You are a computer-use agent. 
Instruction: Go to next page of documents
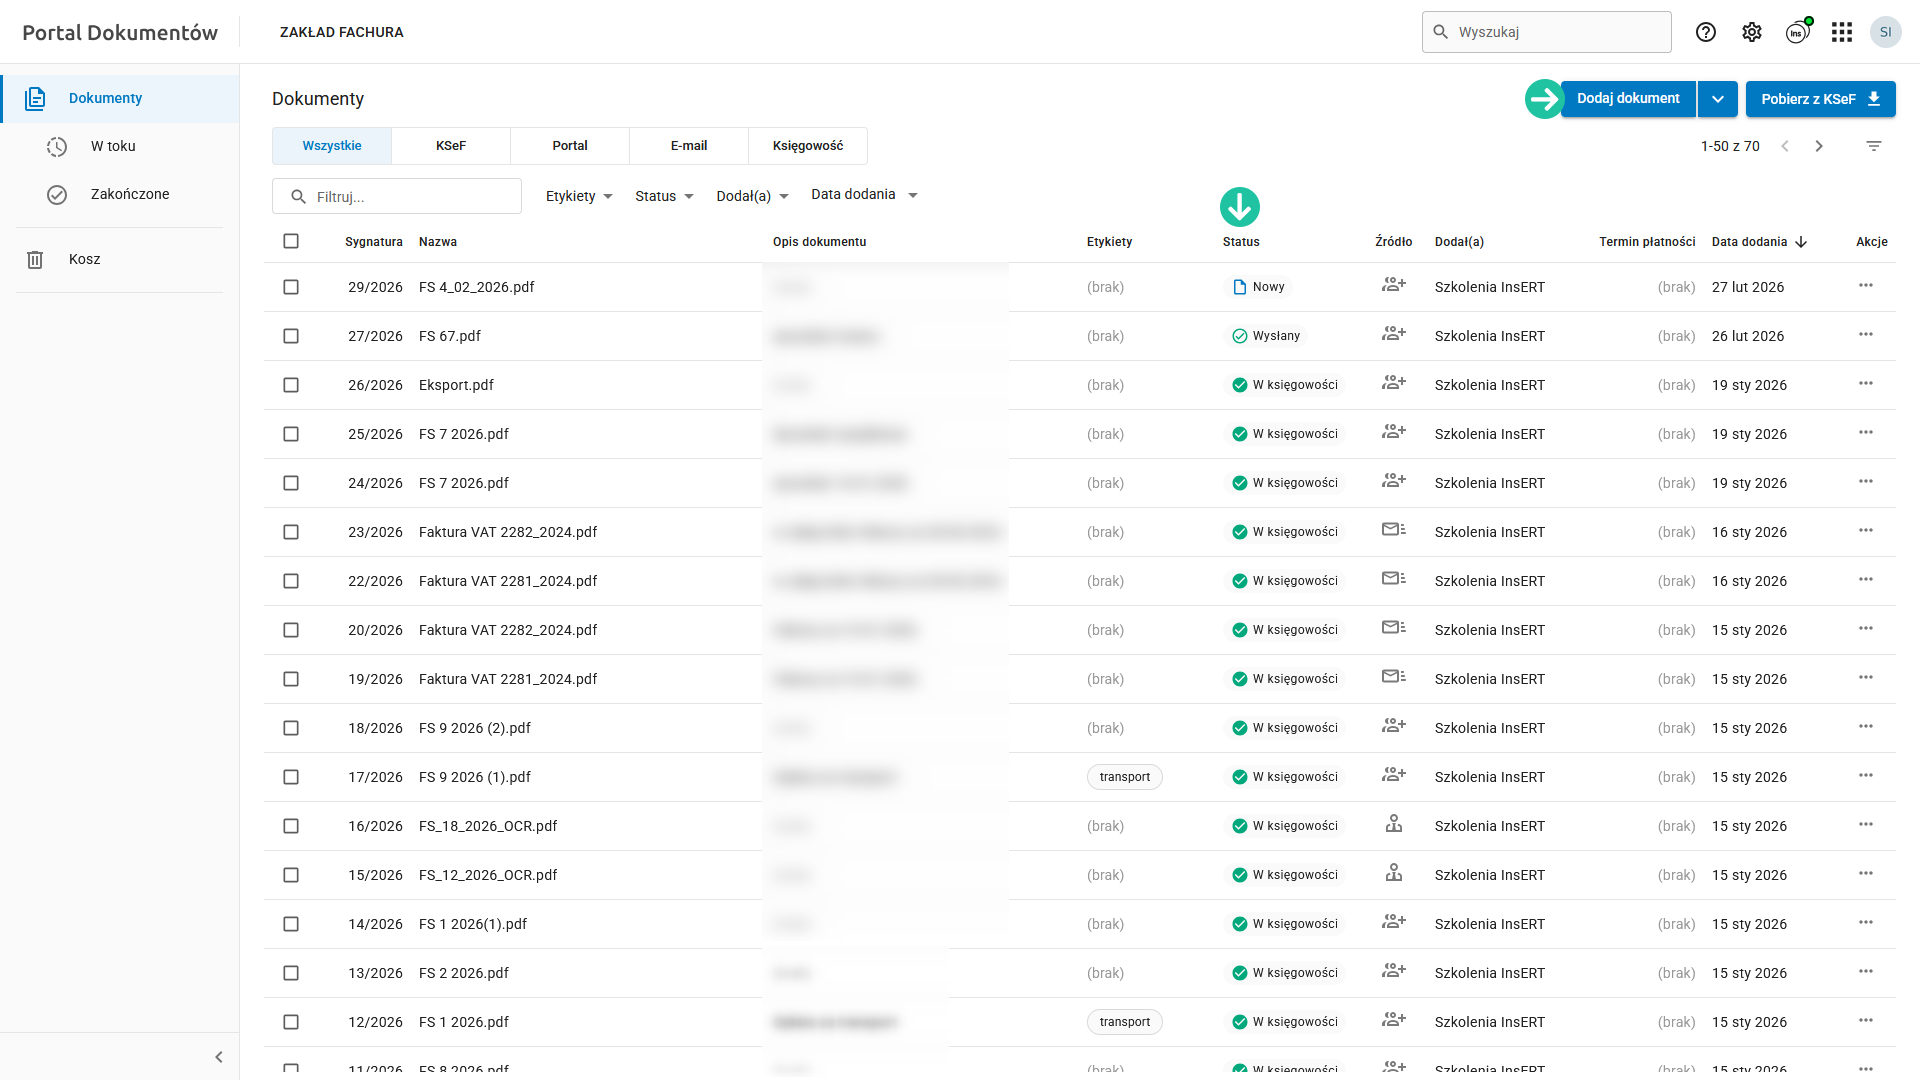(x=1819, y=146)
